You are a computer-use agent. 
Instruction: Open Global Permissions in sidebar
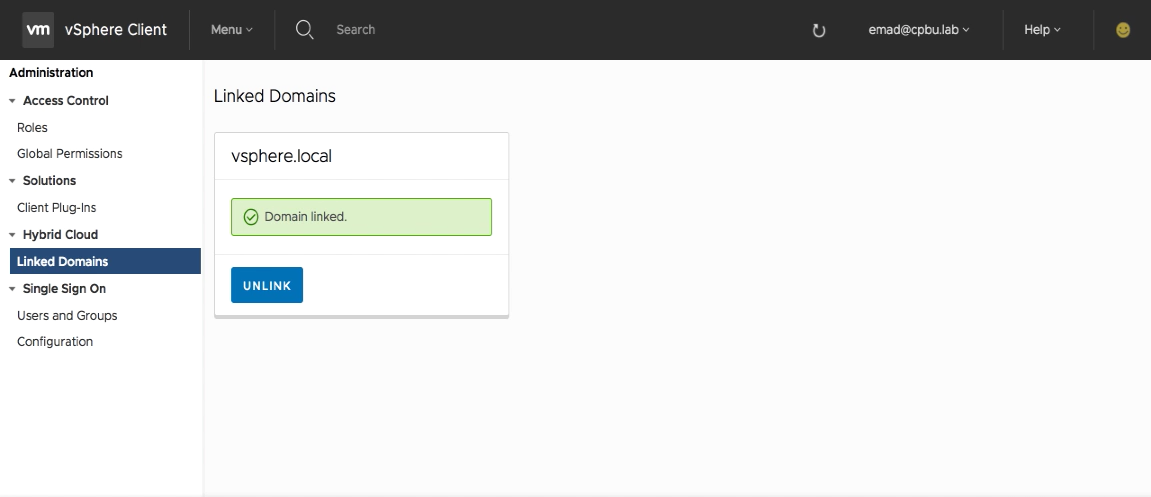coord(70,154)
